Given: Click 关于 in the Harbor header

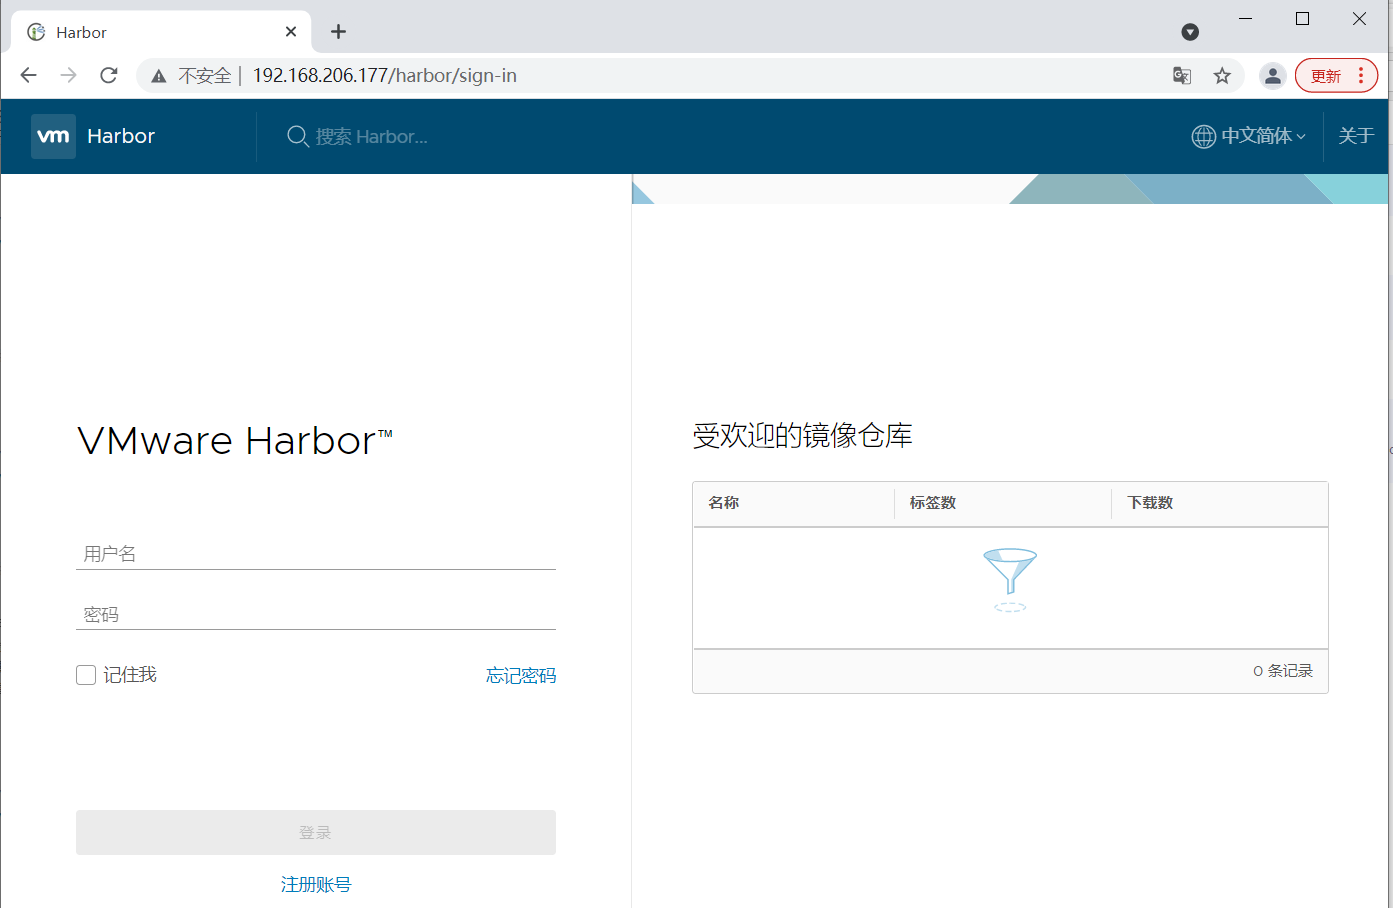Looking at the screenshot, I should click(1356, 136).
